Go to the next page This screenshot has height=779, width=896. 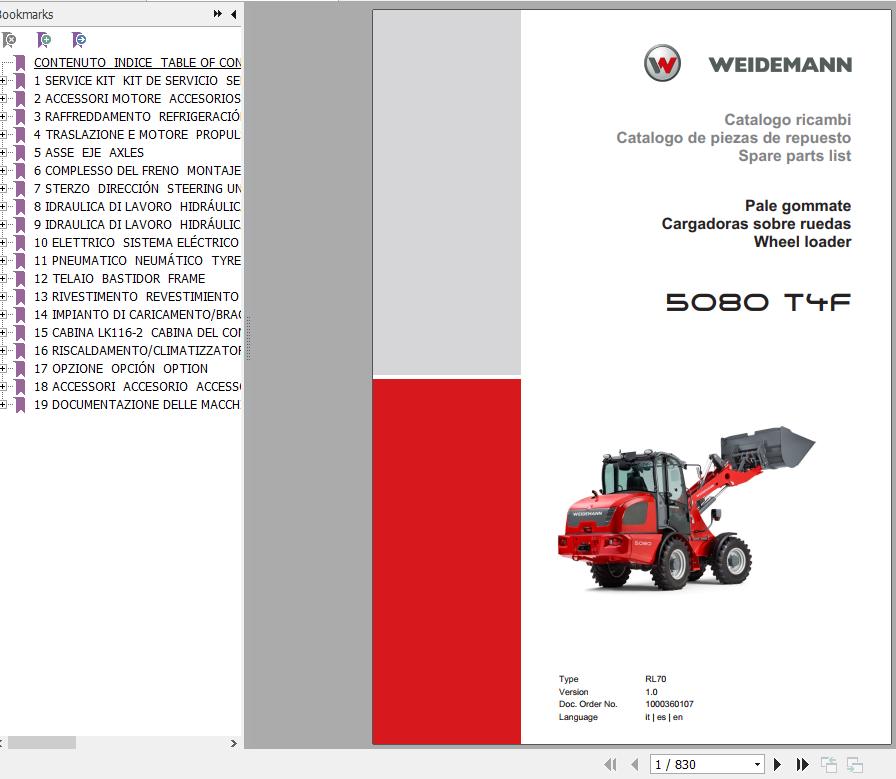(x=777, y=764)
